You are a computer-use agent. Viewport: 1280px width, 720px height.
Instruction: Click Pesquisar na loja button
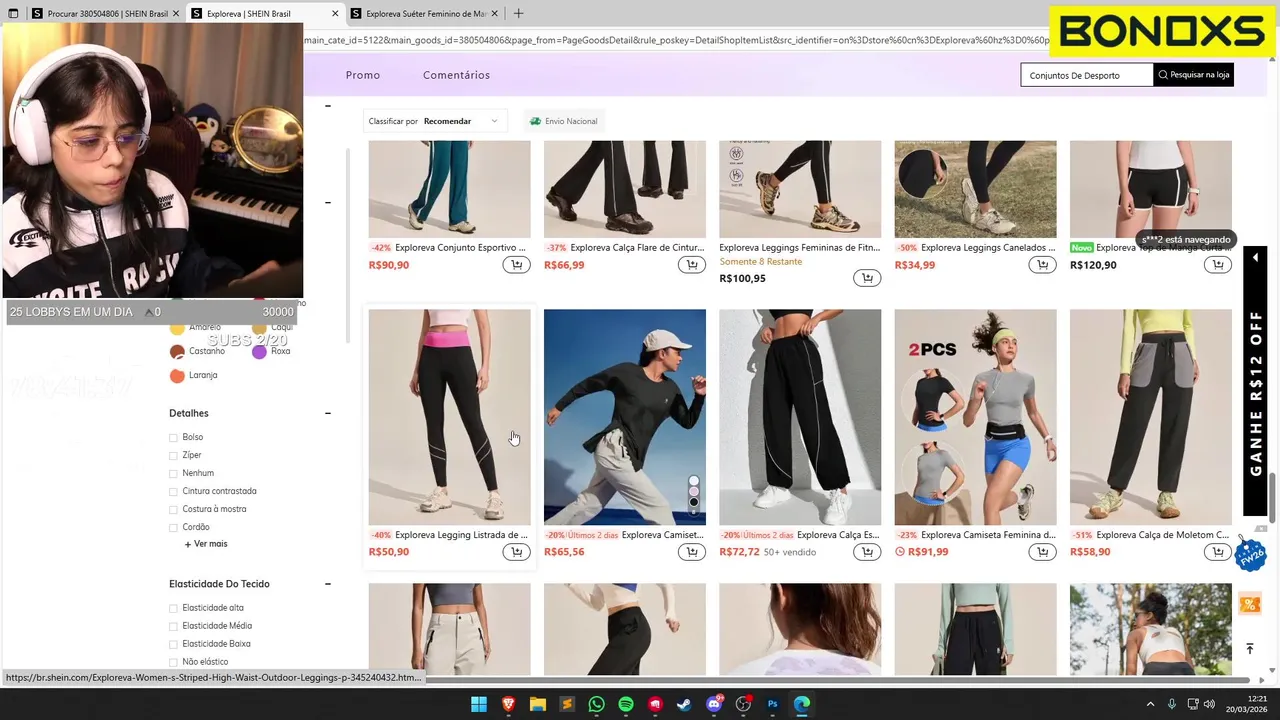tap(1193, 75)
